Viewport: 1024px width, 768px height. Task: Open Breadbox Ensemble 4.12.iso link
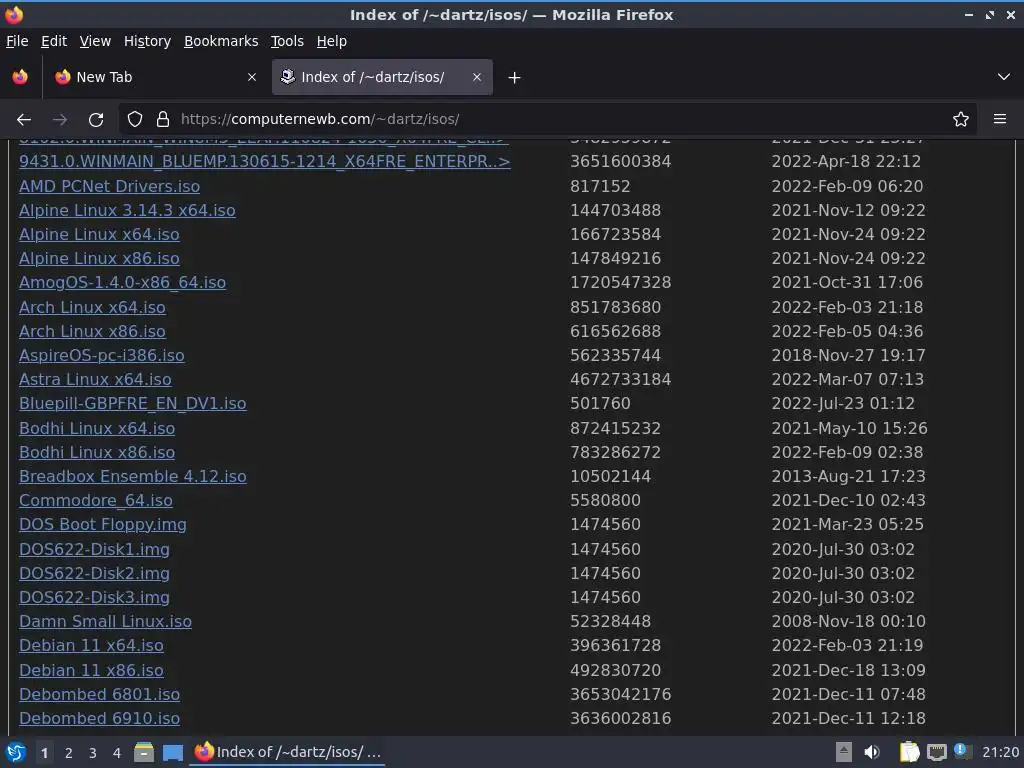(x=133, y=477)
